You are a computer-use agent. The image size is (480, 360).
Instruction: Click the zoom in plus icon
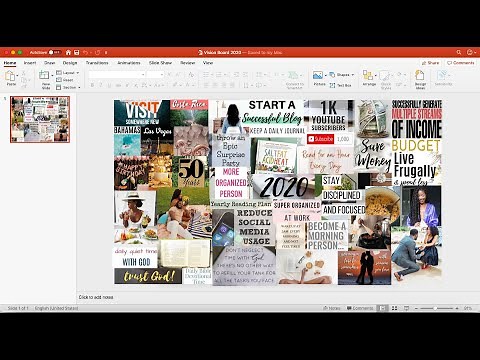tap(457, 308)
